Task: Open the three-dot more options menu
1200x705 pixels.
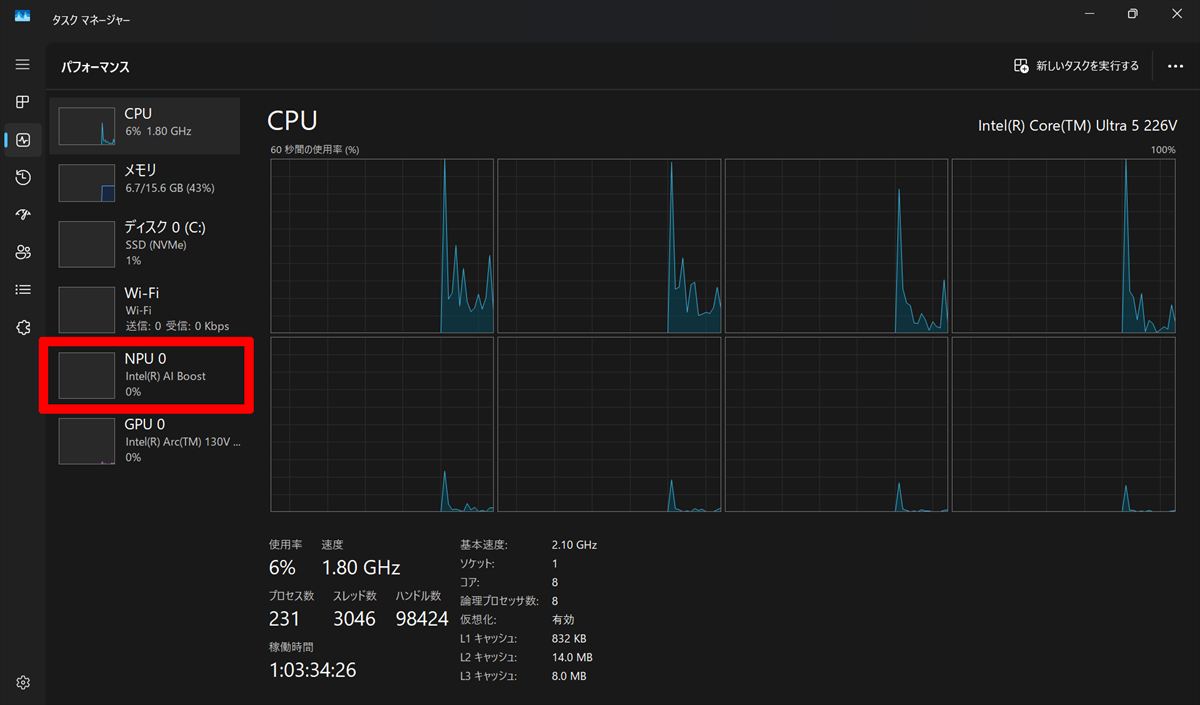Action: pyautogui.click(x=1175, y=66)
